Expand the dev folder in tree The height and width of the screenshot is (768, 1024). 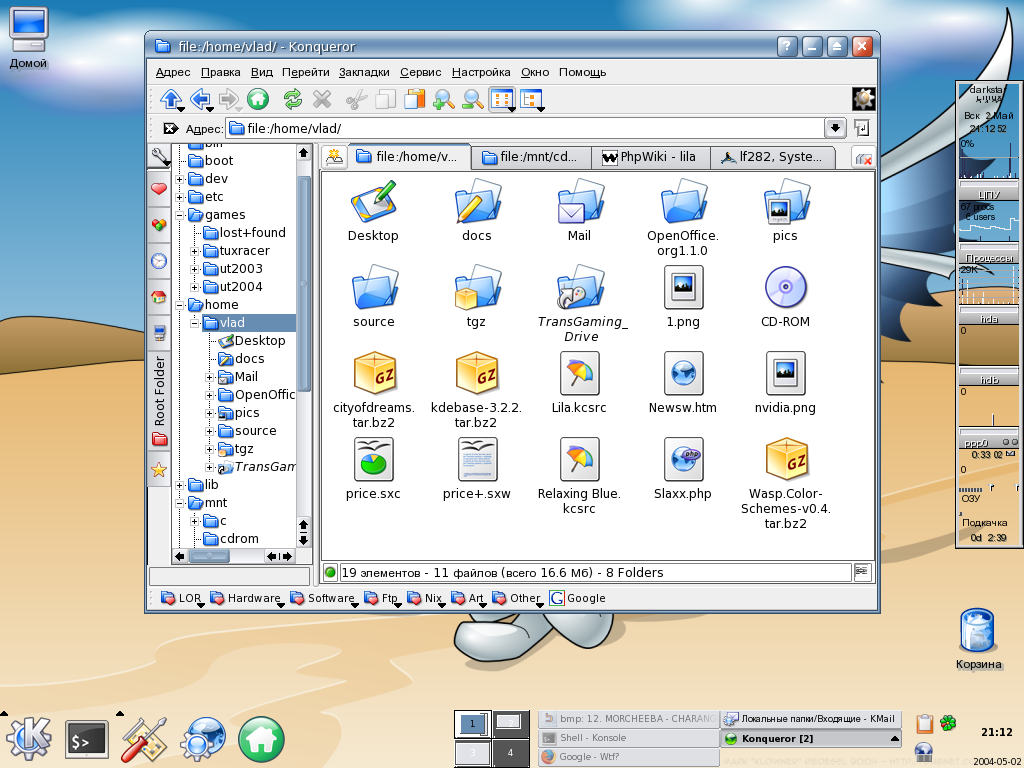tap(180, 179)
